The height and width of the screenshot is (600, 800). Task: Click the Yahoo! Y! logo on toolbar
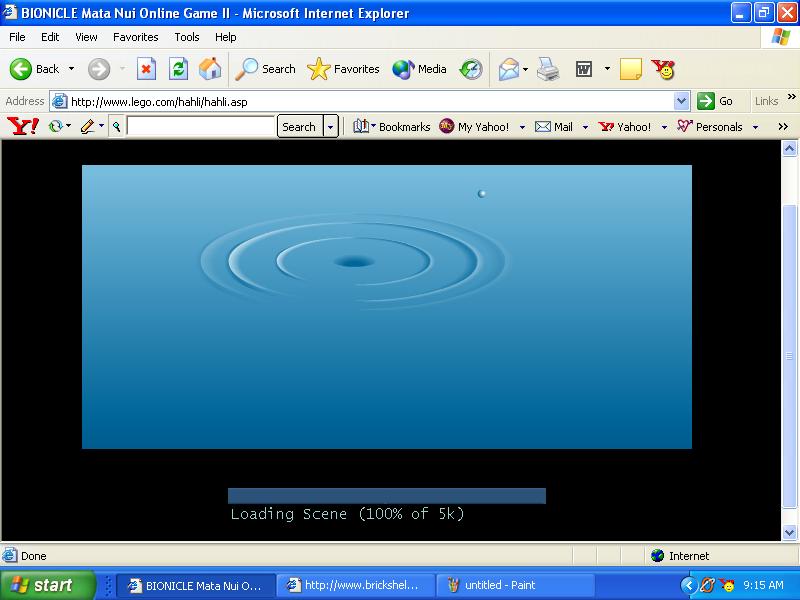(23, 126)
